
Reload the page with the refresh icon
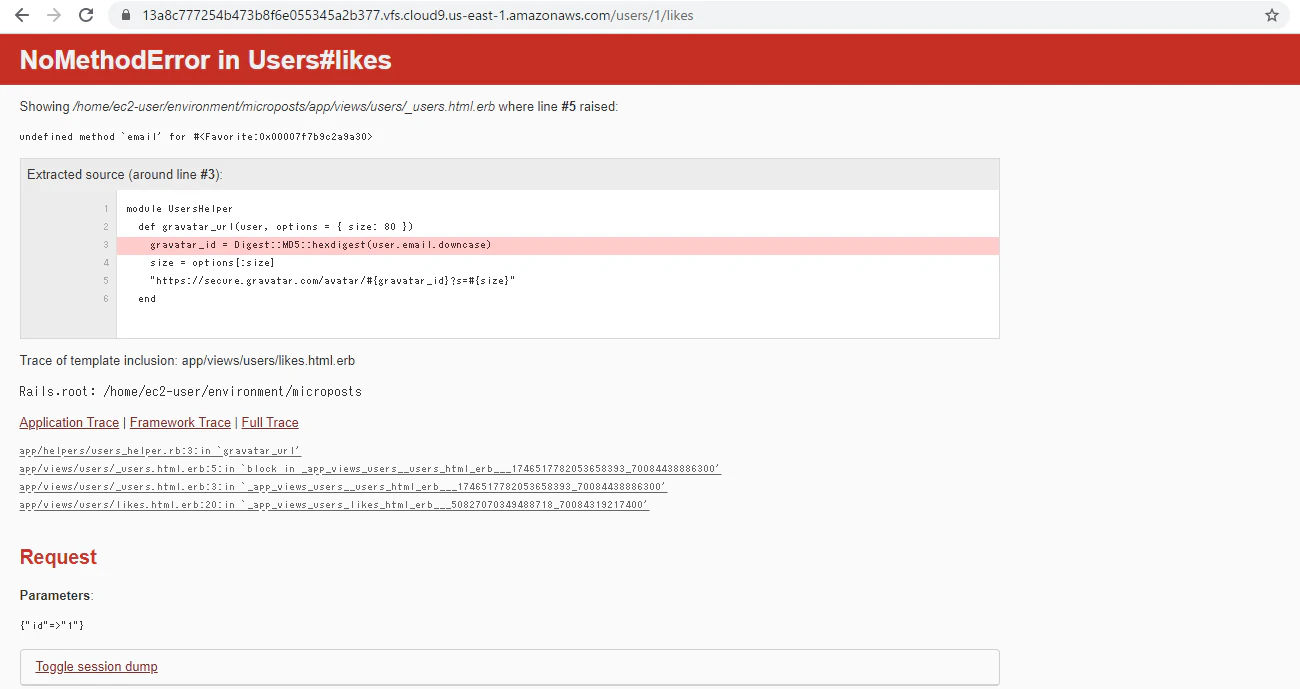[86, 15]
